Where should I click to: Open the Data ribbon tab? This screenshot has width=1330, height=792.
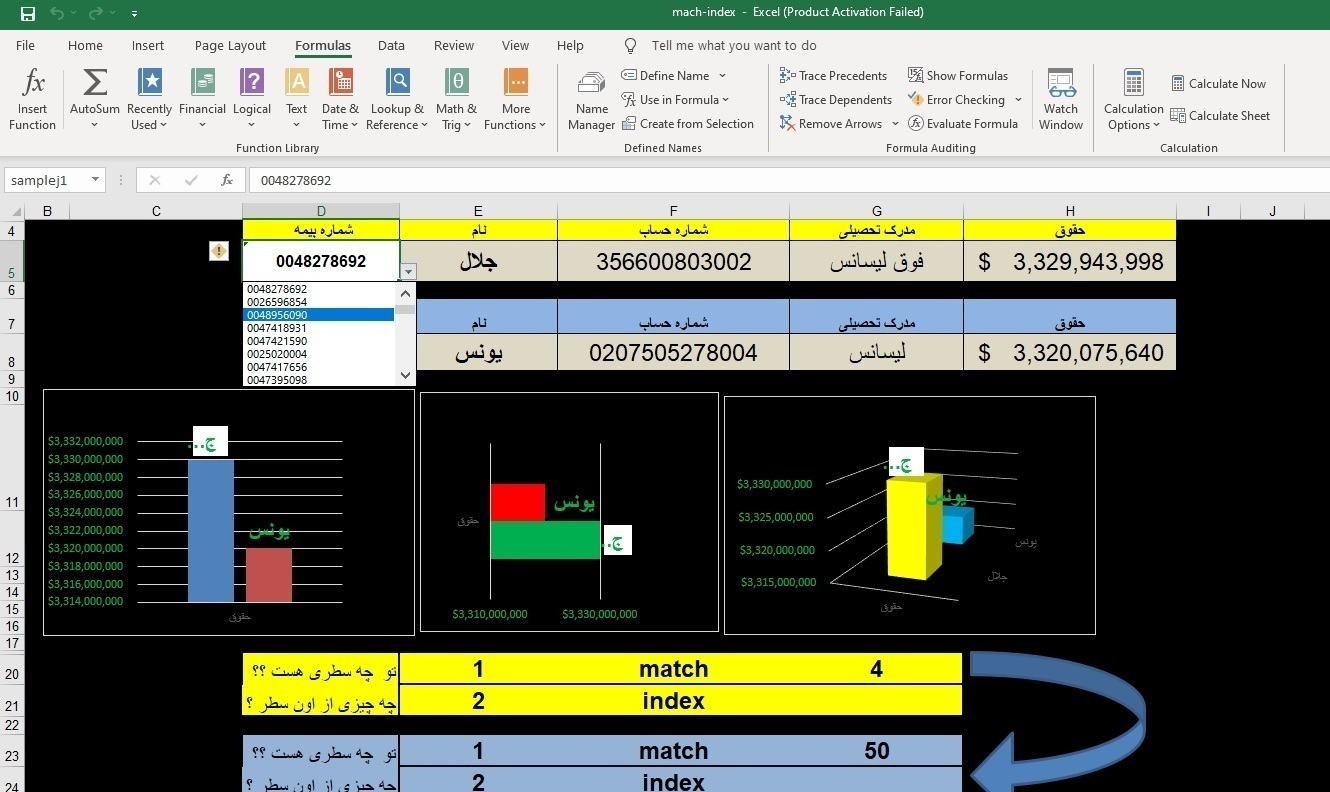(x=391, y=45)
